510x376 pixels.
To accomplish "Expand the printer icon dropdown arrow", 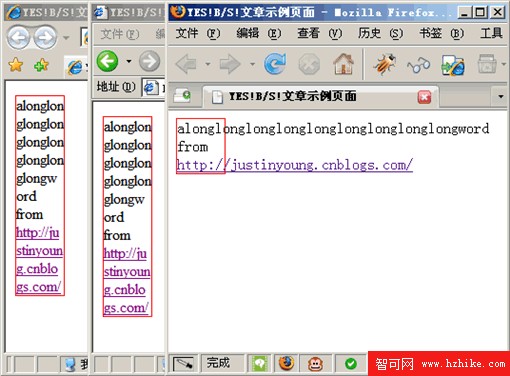I will pyautogui.click(x=504, y=64).
